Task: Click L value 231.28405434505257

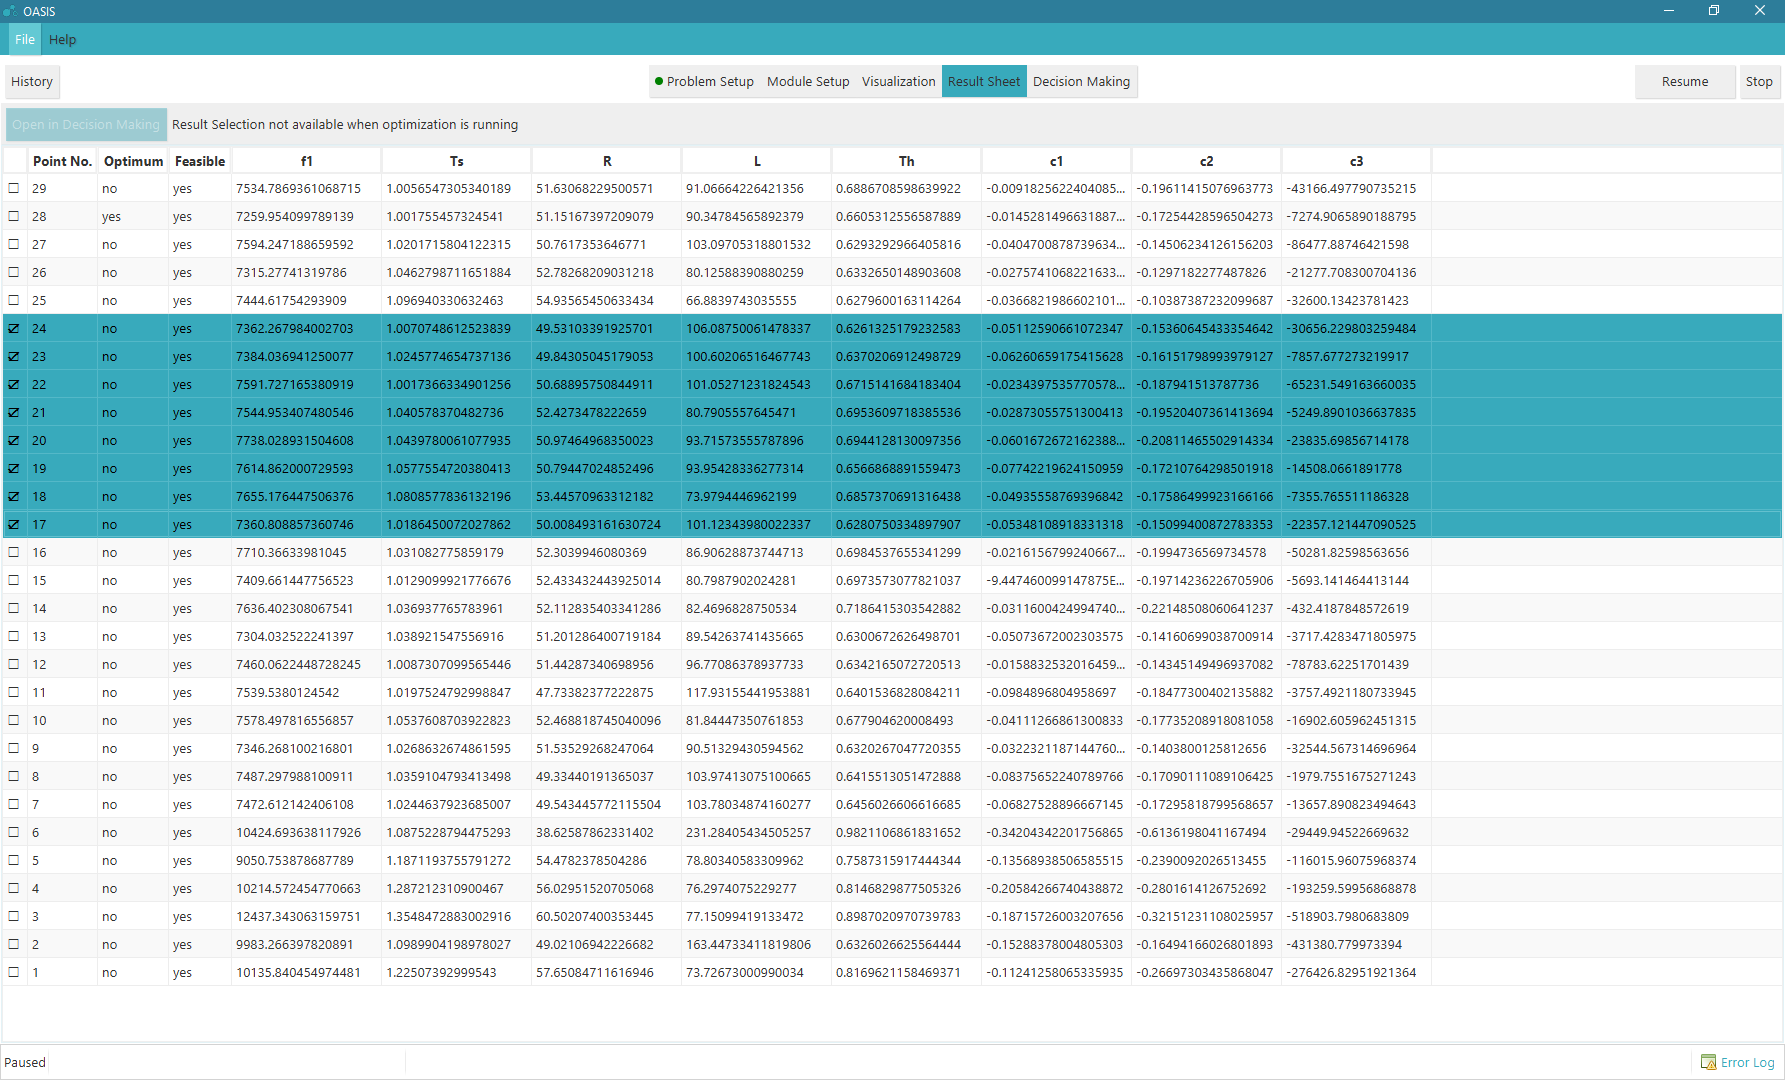Action: pos(748,832)
